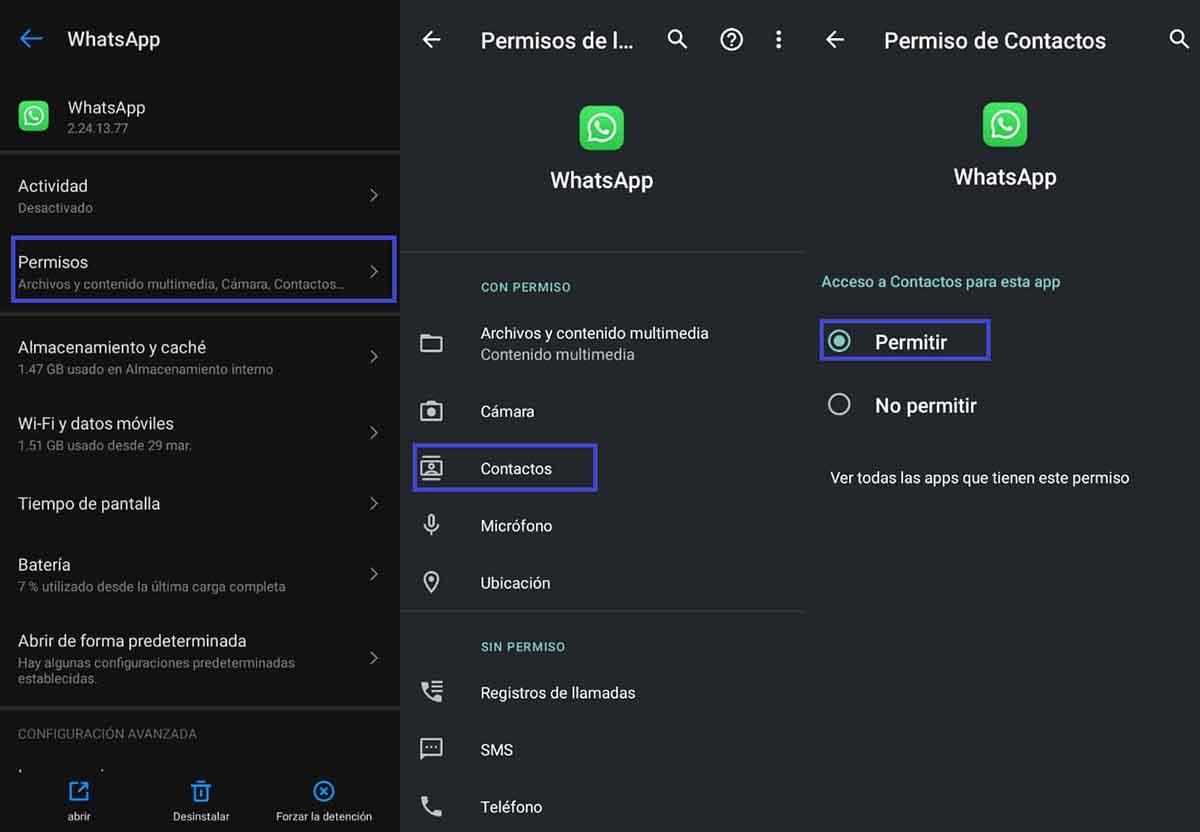
Task: Tap Forzar la detención button label
Action: (324, 816)
